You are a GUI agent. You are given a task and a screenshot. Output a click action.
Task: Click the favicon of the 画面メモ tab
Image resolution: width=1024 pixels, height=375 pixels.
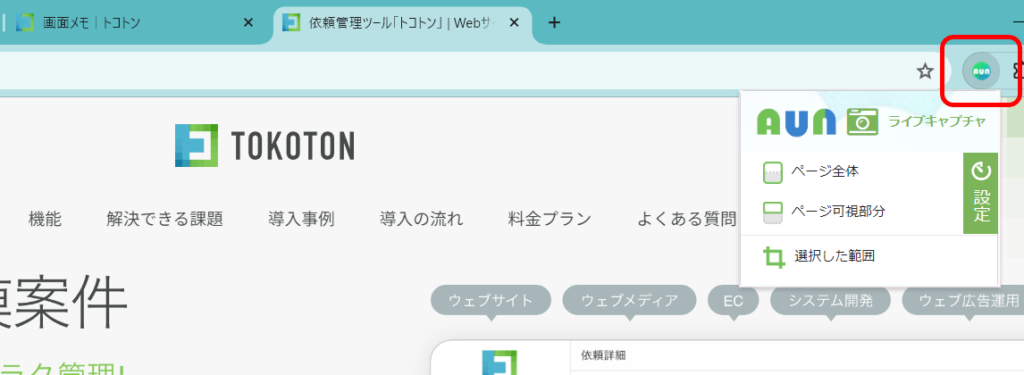(25, 23)
